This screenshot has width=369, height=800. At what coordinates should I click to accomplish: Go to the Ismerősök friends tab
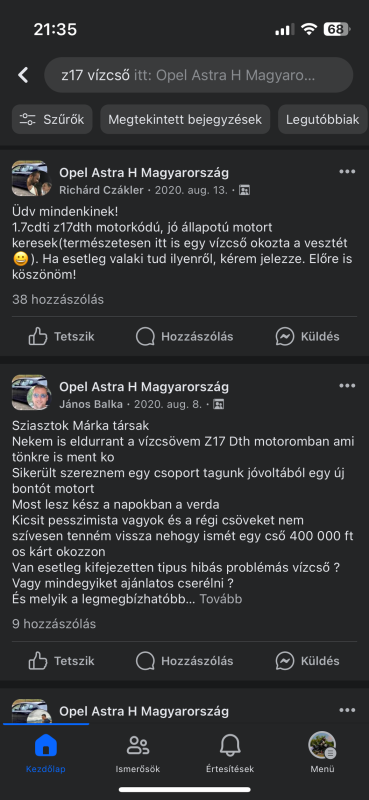tap(138, 754)
